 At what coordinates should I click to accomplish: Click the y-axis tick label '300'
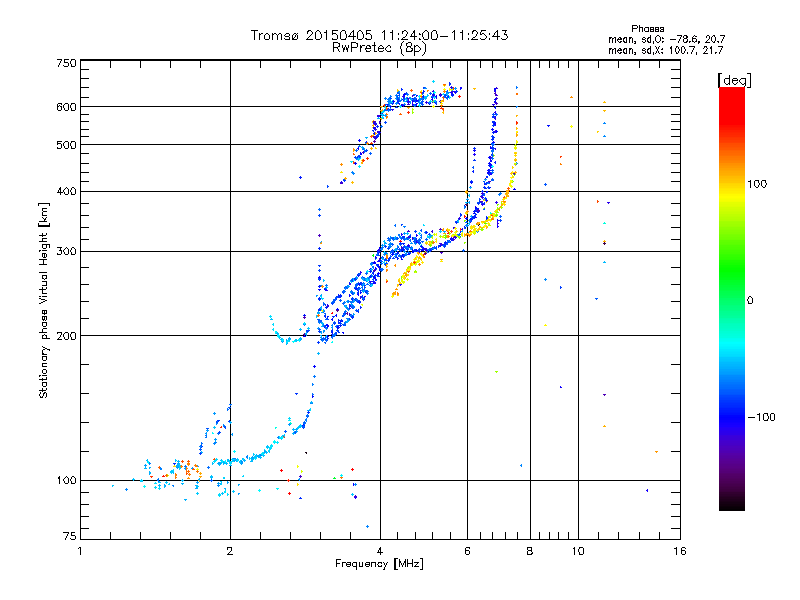pyautogui.click(x=67, y=252)
